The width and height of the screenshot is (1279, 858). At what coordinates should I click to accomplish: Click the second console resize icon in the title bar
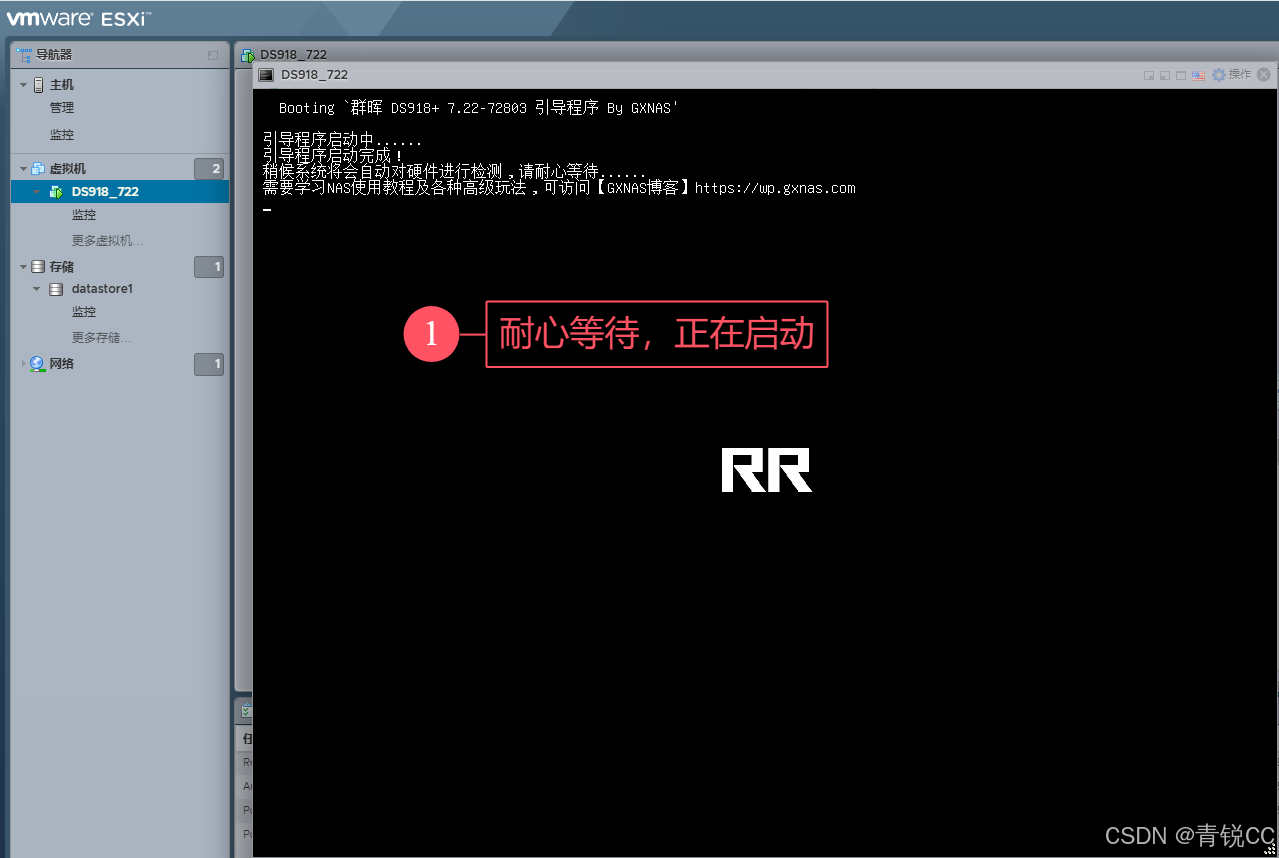[1165, 75]
